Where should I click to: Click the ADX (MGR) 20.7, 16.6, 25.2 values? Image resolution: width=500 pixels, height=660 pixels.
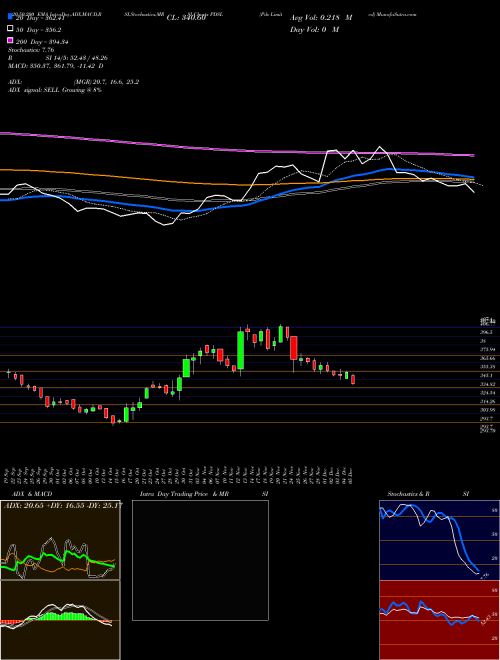click(x=73, y=82)
